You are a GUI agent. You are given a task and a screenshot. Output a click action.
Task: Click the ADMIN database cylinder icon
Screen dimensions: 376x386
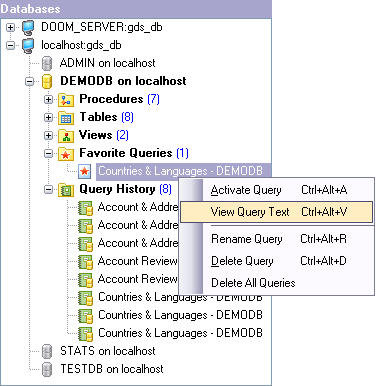click(x=47, y=63)
